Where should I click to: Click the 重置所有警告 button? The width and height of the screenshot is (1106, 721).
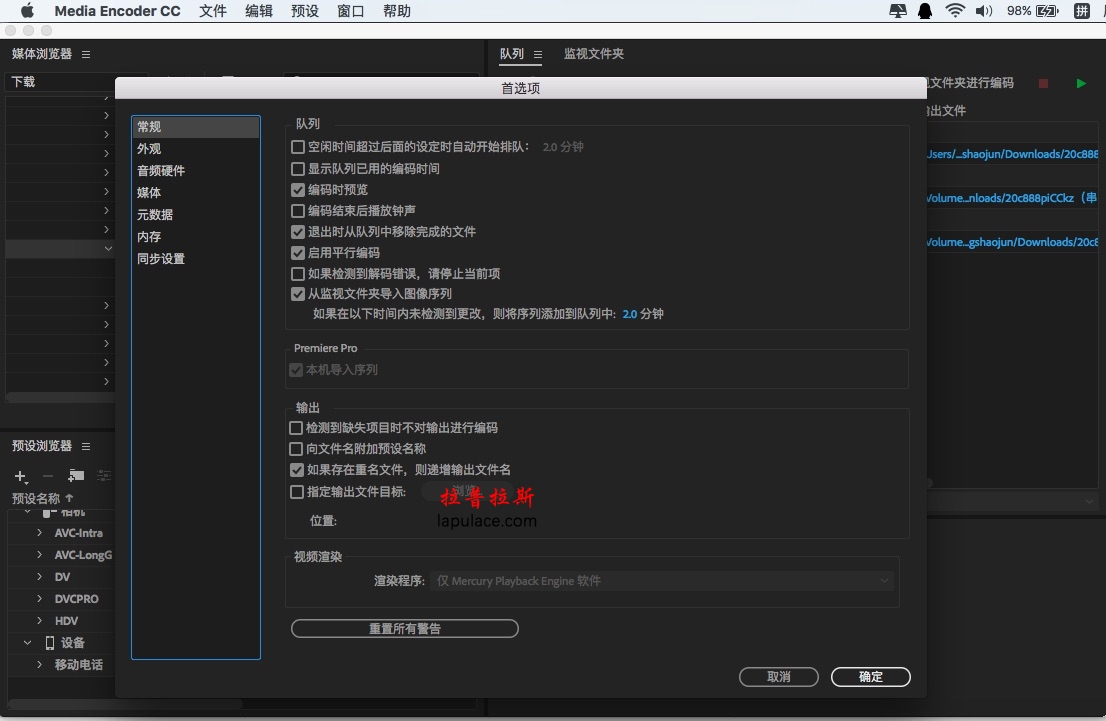[x=405, y=629]
